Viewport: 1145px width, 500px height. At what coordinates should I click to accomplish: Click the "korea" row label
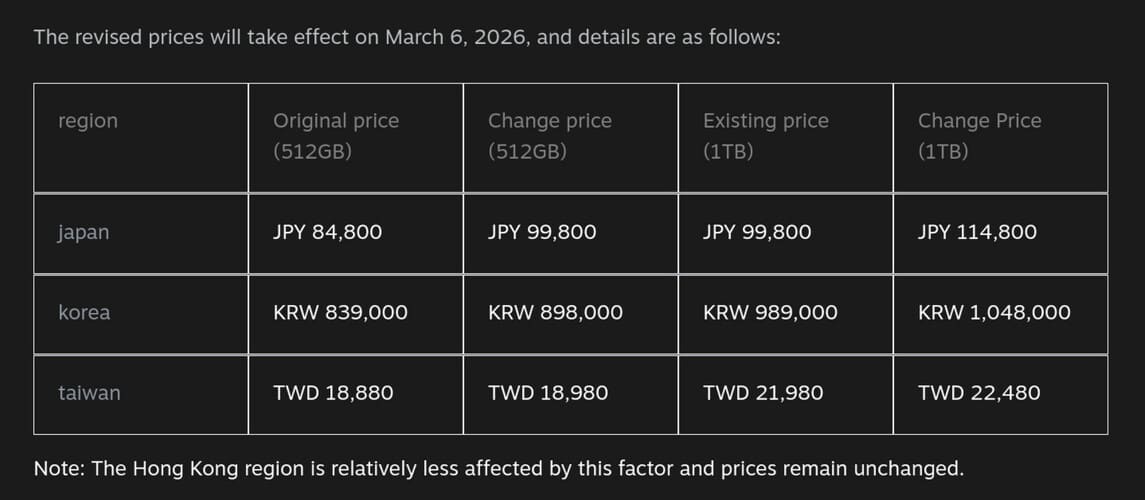coord(84,312)
